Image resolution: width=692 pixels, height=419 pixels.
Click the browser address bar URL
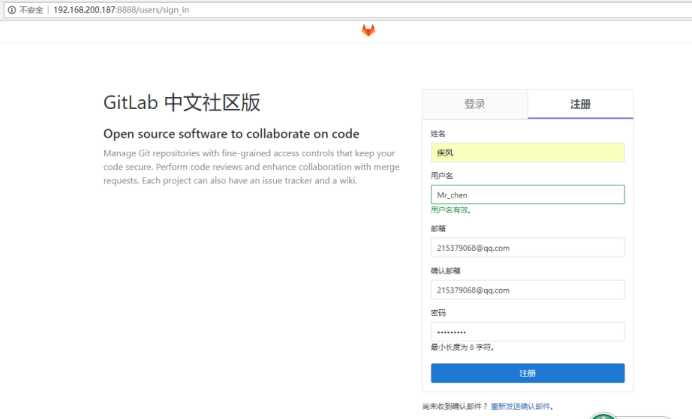pos(121,10)
